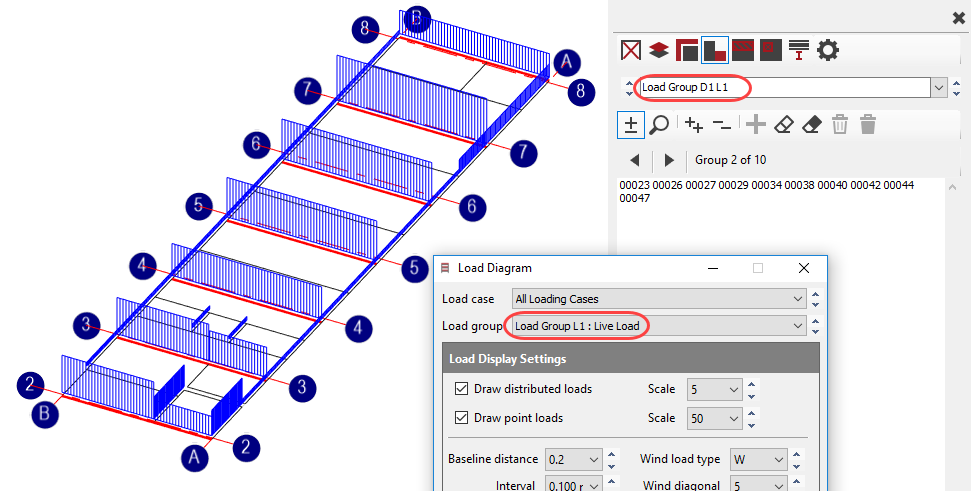Viewport: 971px width, 491px height.
Task: Click the grey single plus icon
Action: [x=755, y=124]
